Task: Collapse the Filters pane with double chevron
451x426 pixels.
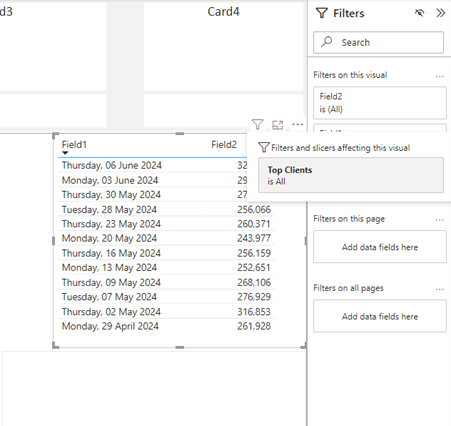Action: coord(440,13)
